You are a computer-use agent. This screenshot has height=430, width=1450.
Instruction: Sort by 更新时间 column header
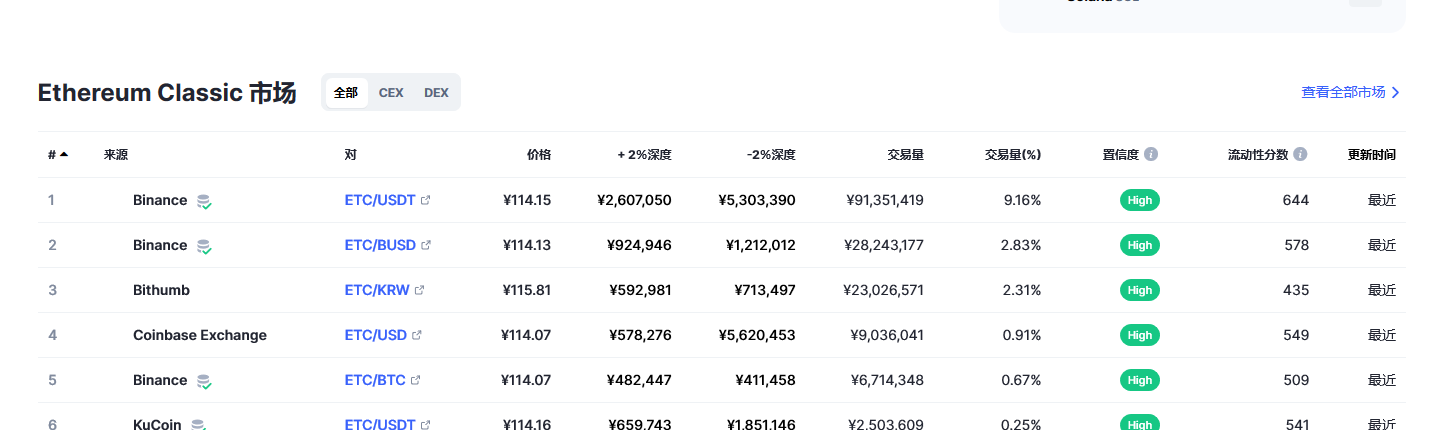[x=1372, y=155]
